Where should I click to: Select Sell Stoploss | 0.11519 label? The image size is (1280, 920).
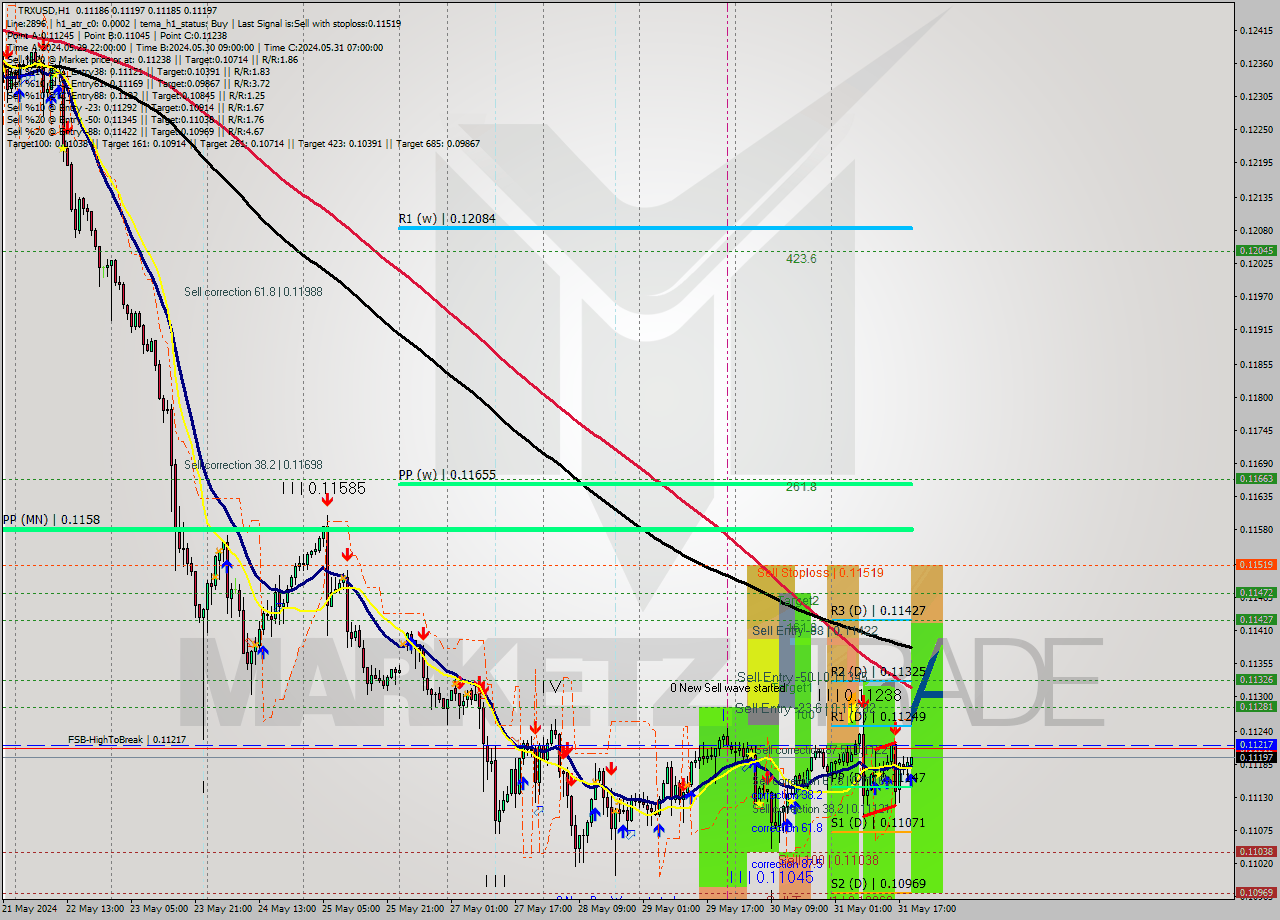[x=820, y=573]
